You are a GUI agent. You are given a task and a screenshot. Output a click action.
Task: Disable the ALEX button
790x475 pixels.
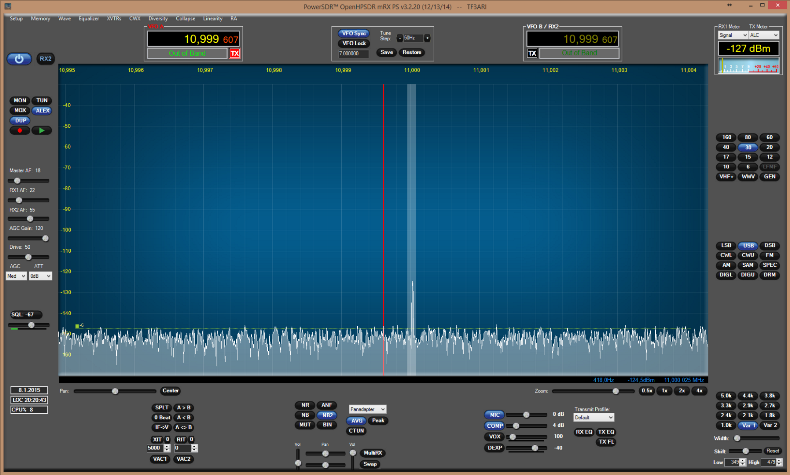tap(42, 110)
